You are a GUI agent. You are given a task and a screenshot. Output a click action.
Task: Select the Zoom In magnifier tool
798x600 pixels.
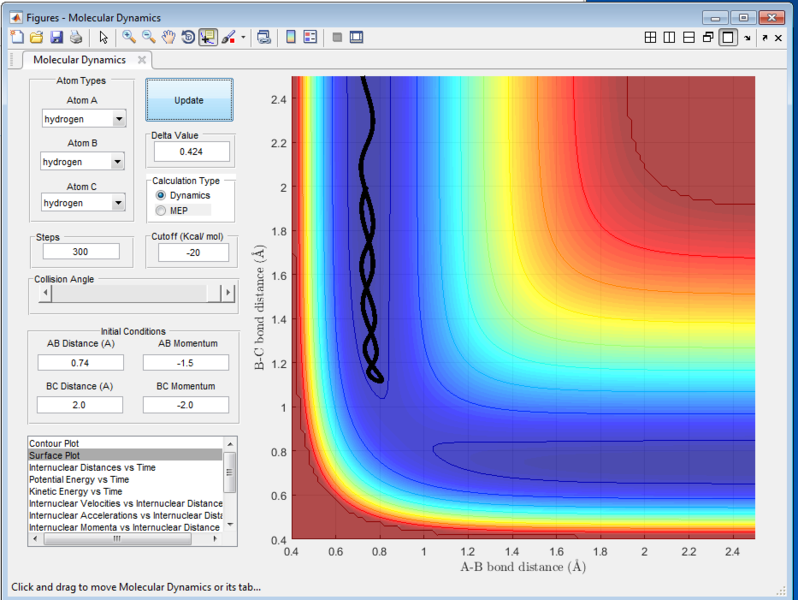click(129, 37)
